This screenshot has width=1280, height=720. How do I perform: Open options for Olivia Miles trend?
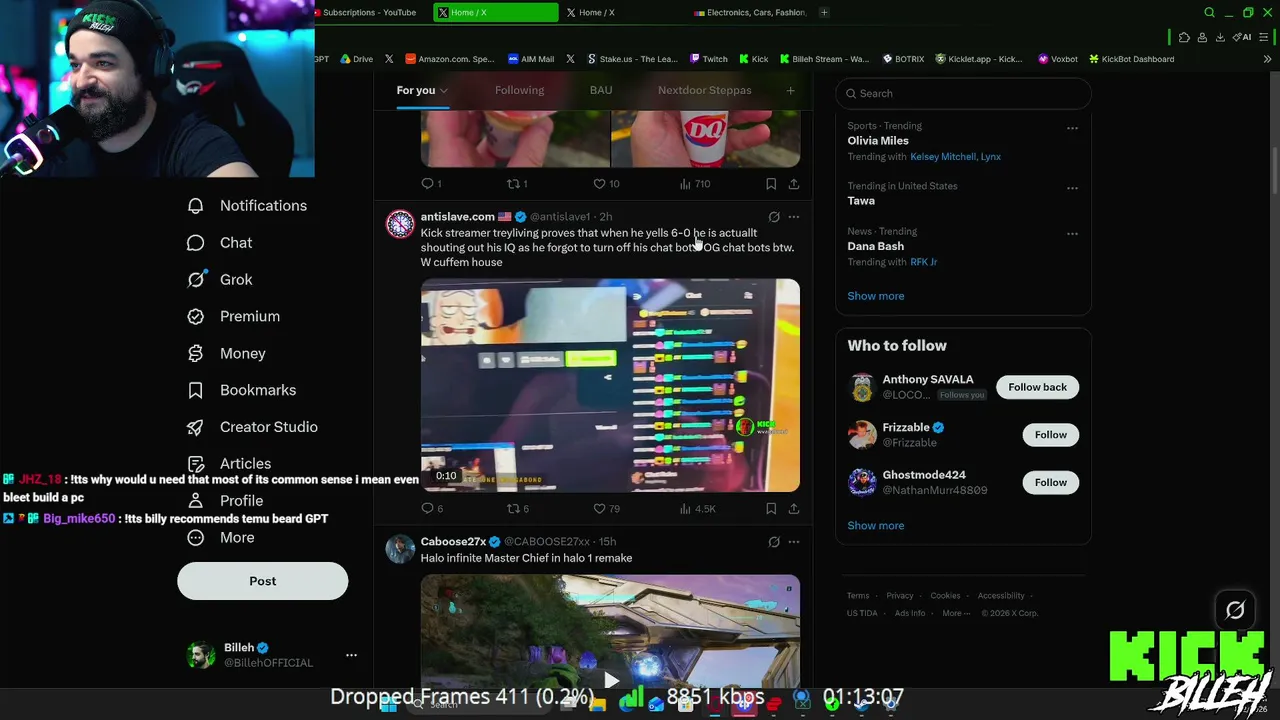click(1072, 128)
